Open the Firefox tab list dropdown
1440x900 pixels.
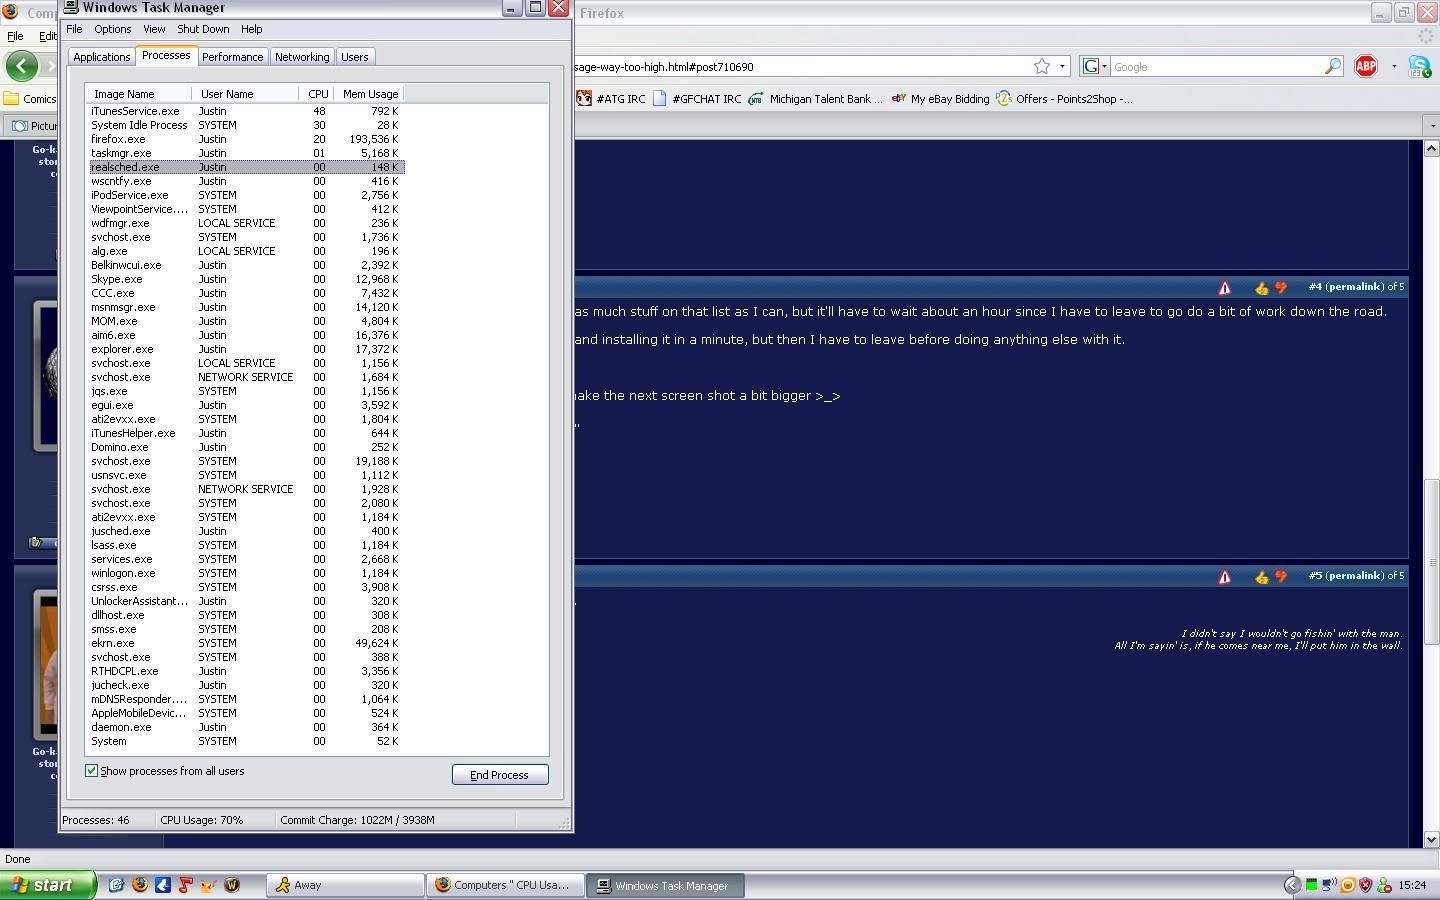coord(1431,126)
